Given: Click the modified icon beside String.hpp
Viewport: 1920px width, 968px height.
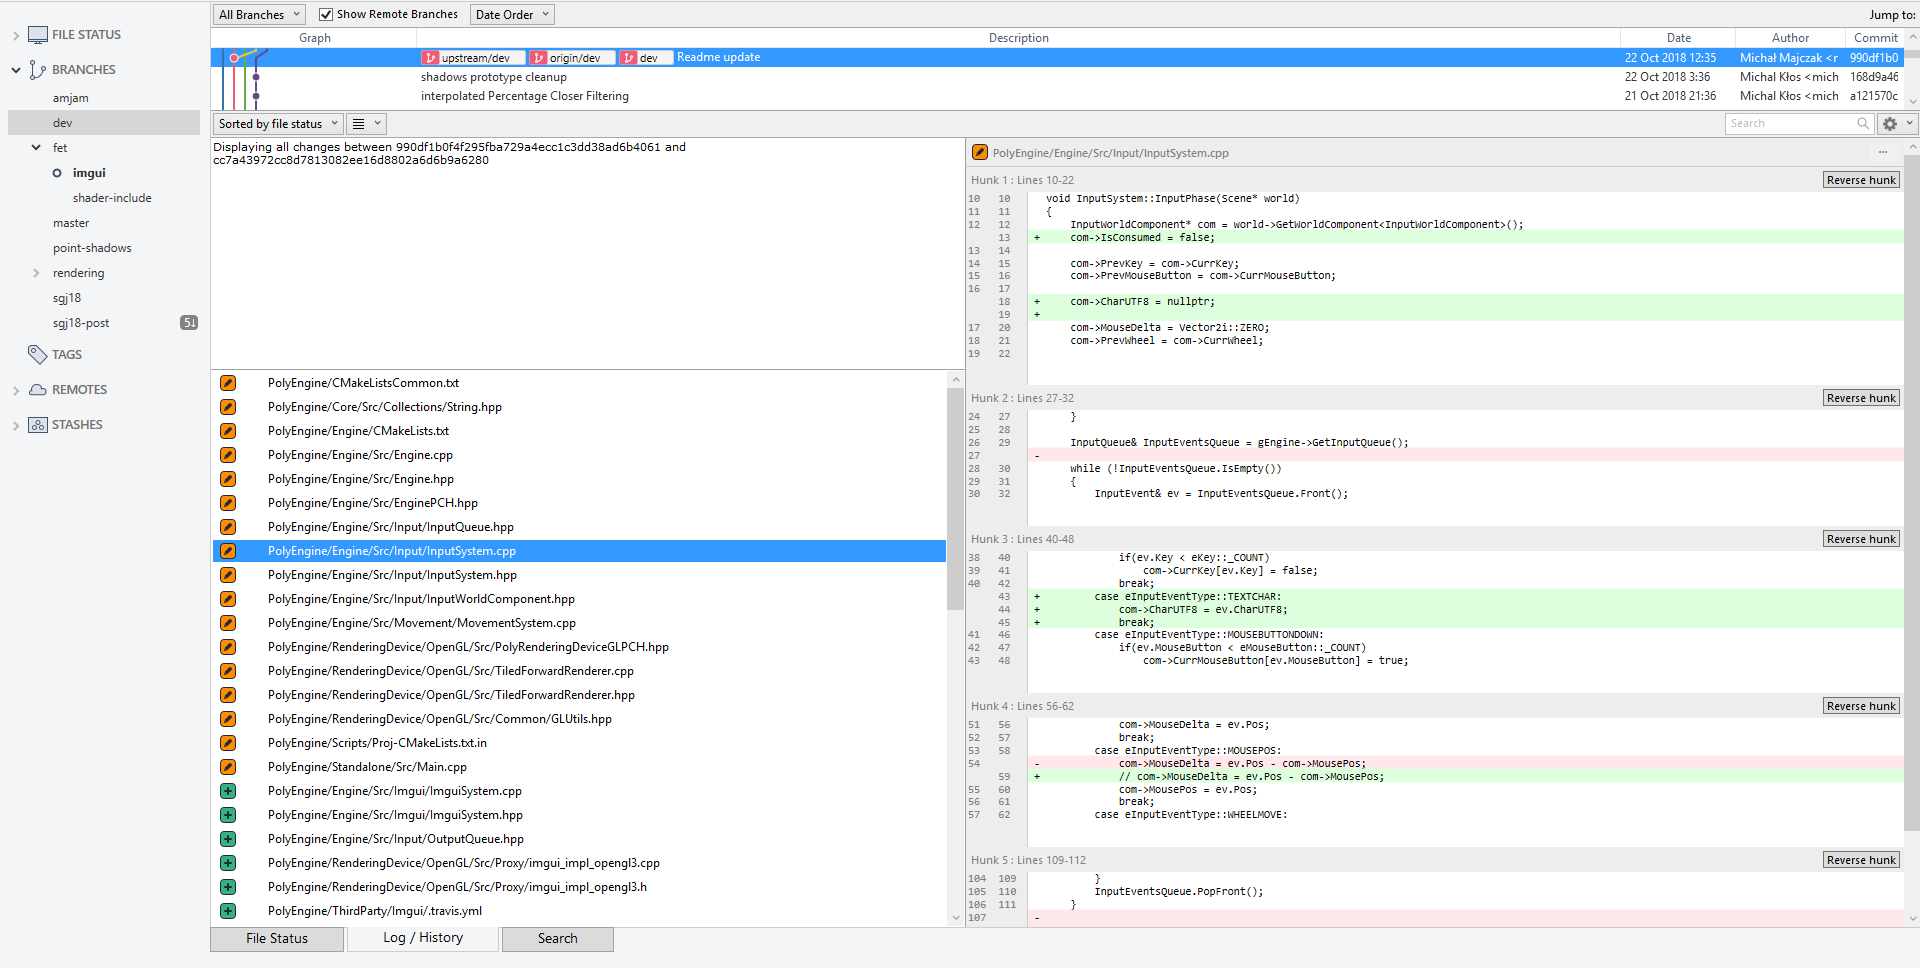Looking at the screenshot, I should click(228, 407).
